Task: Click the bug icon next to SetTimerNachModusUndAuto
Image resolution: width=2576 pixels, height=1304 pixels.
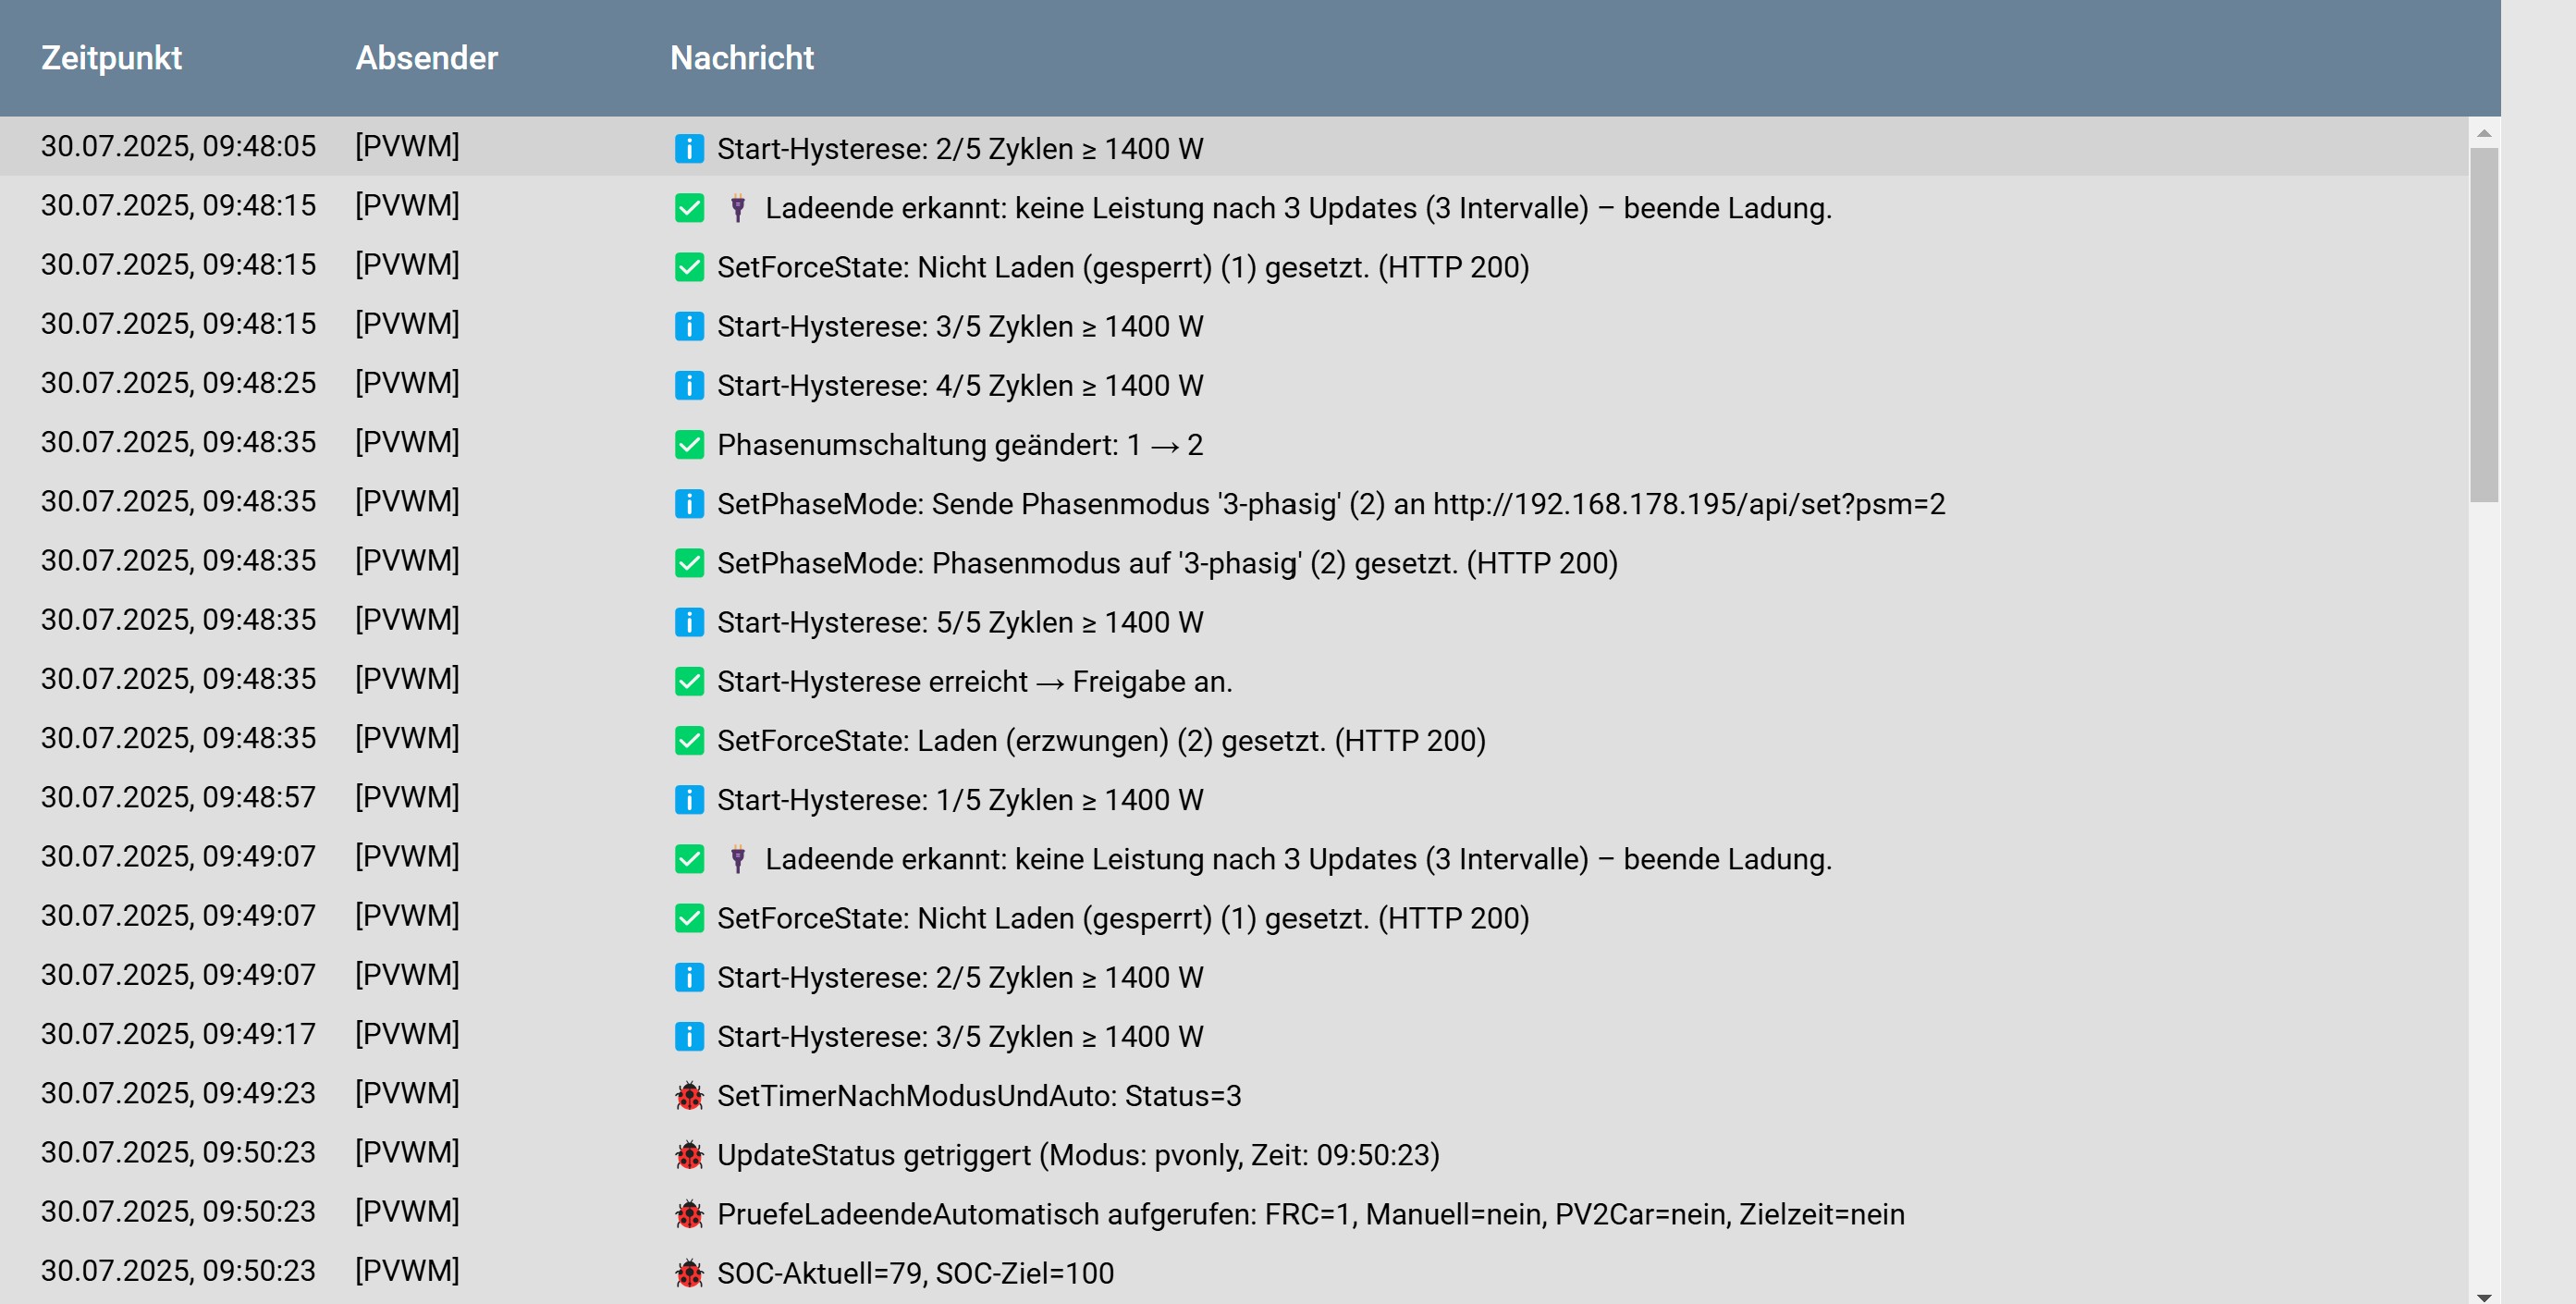Action: [x=689, y=1096]
